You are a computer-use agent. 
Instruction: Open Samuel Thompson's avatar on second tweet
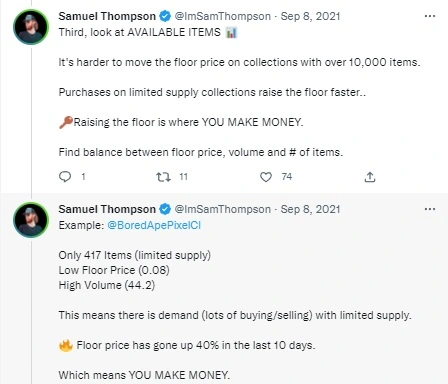(31, 220)
